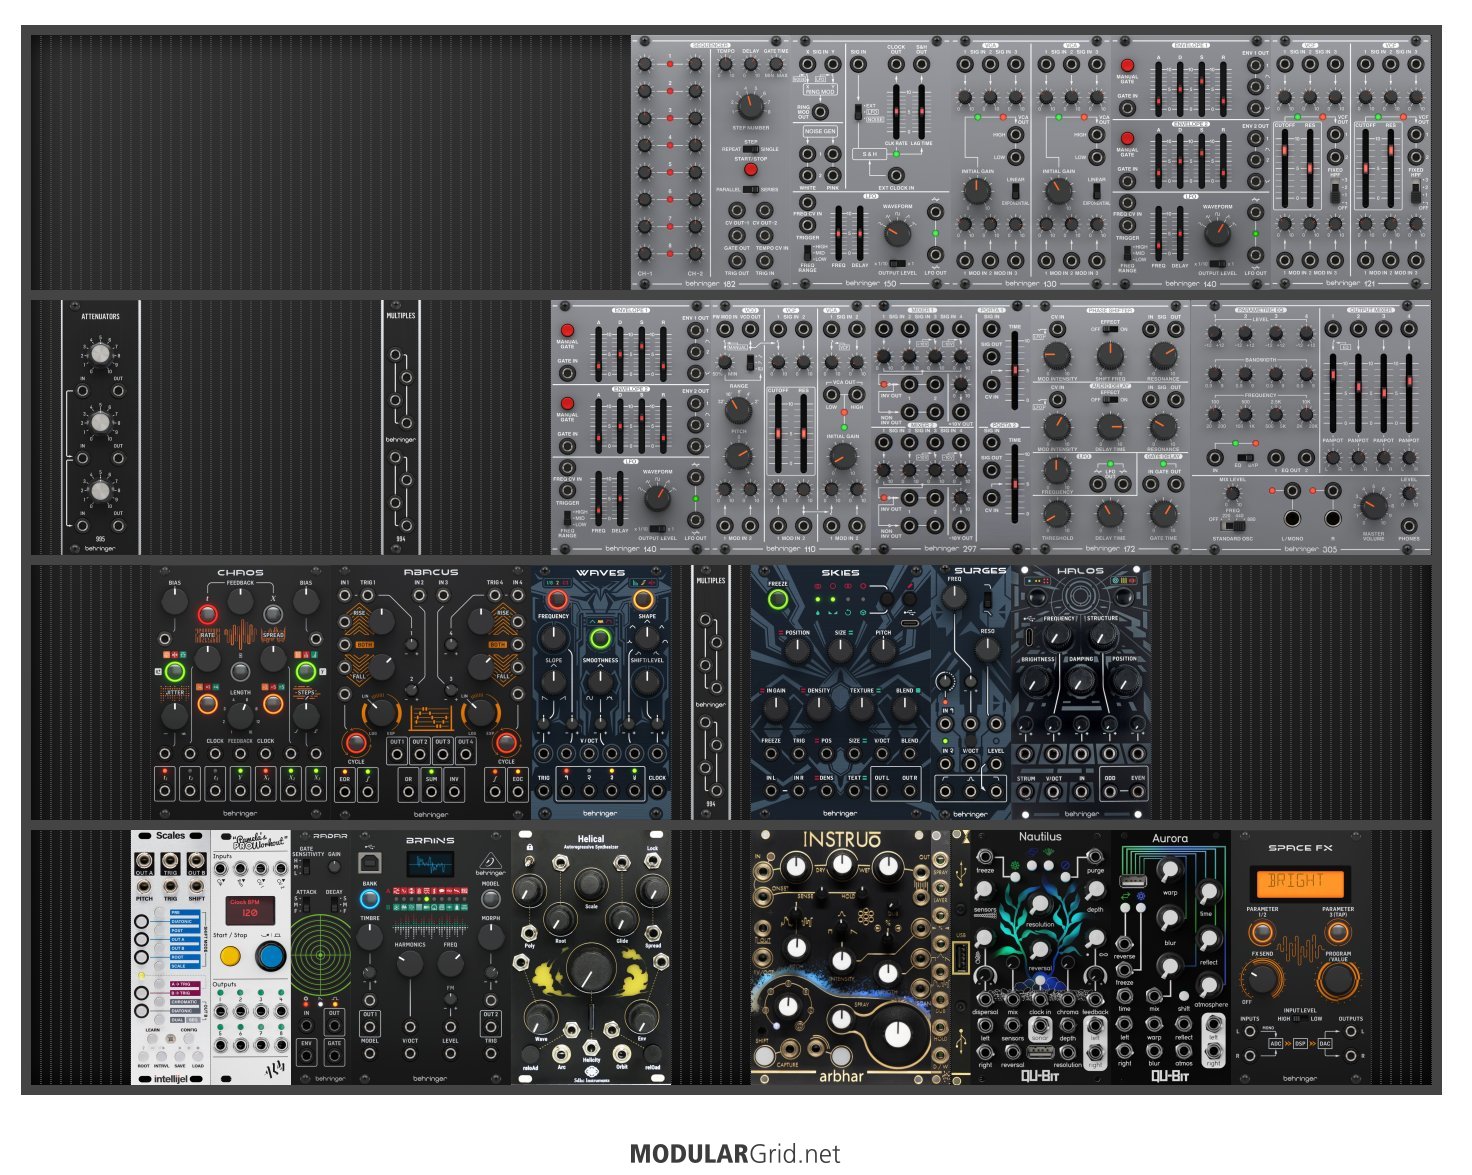Click the Glide knob on Helical
The height and width of the screenshot is (1175, 1472).
621,918
